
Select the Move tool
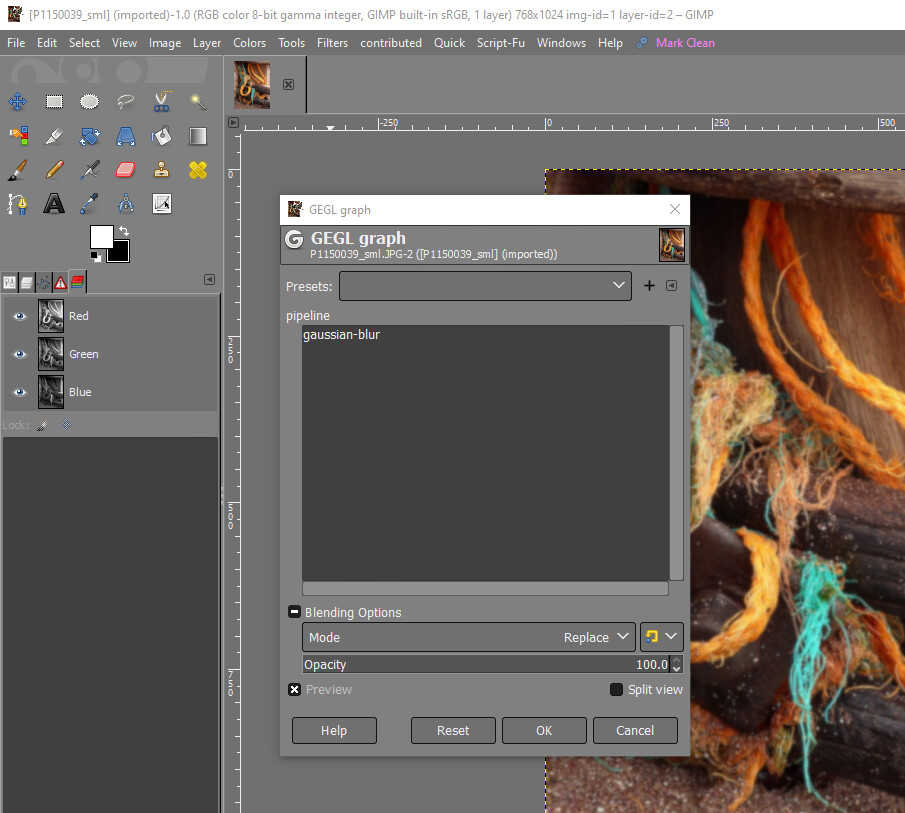pos(18,101)
